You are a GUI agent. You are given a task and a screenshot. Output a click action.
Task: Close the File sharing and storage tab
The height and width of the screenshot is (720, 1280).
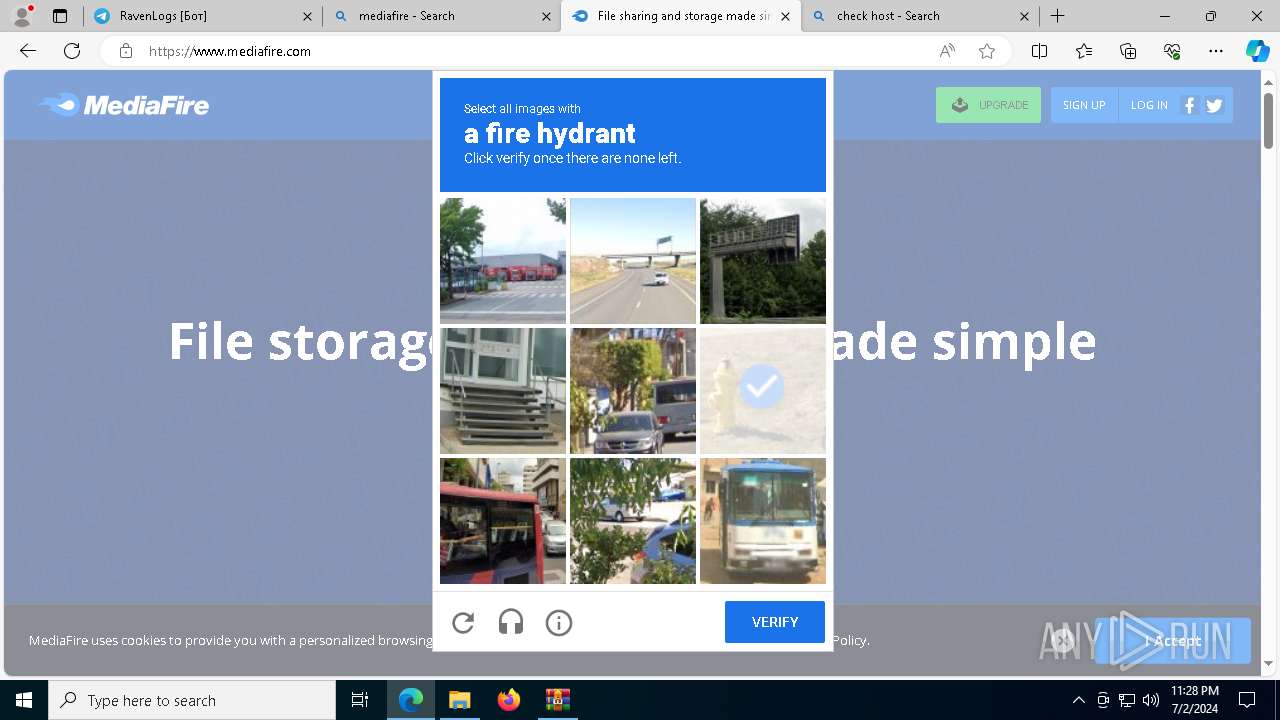pyautogui.click(x=785, y=16)
